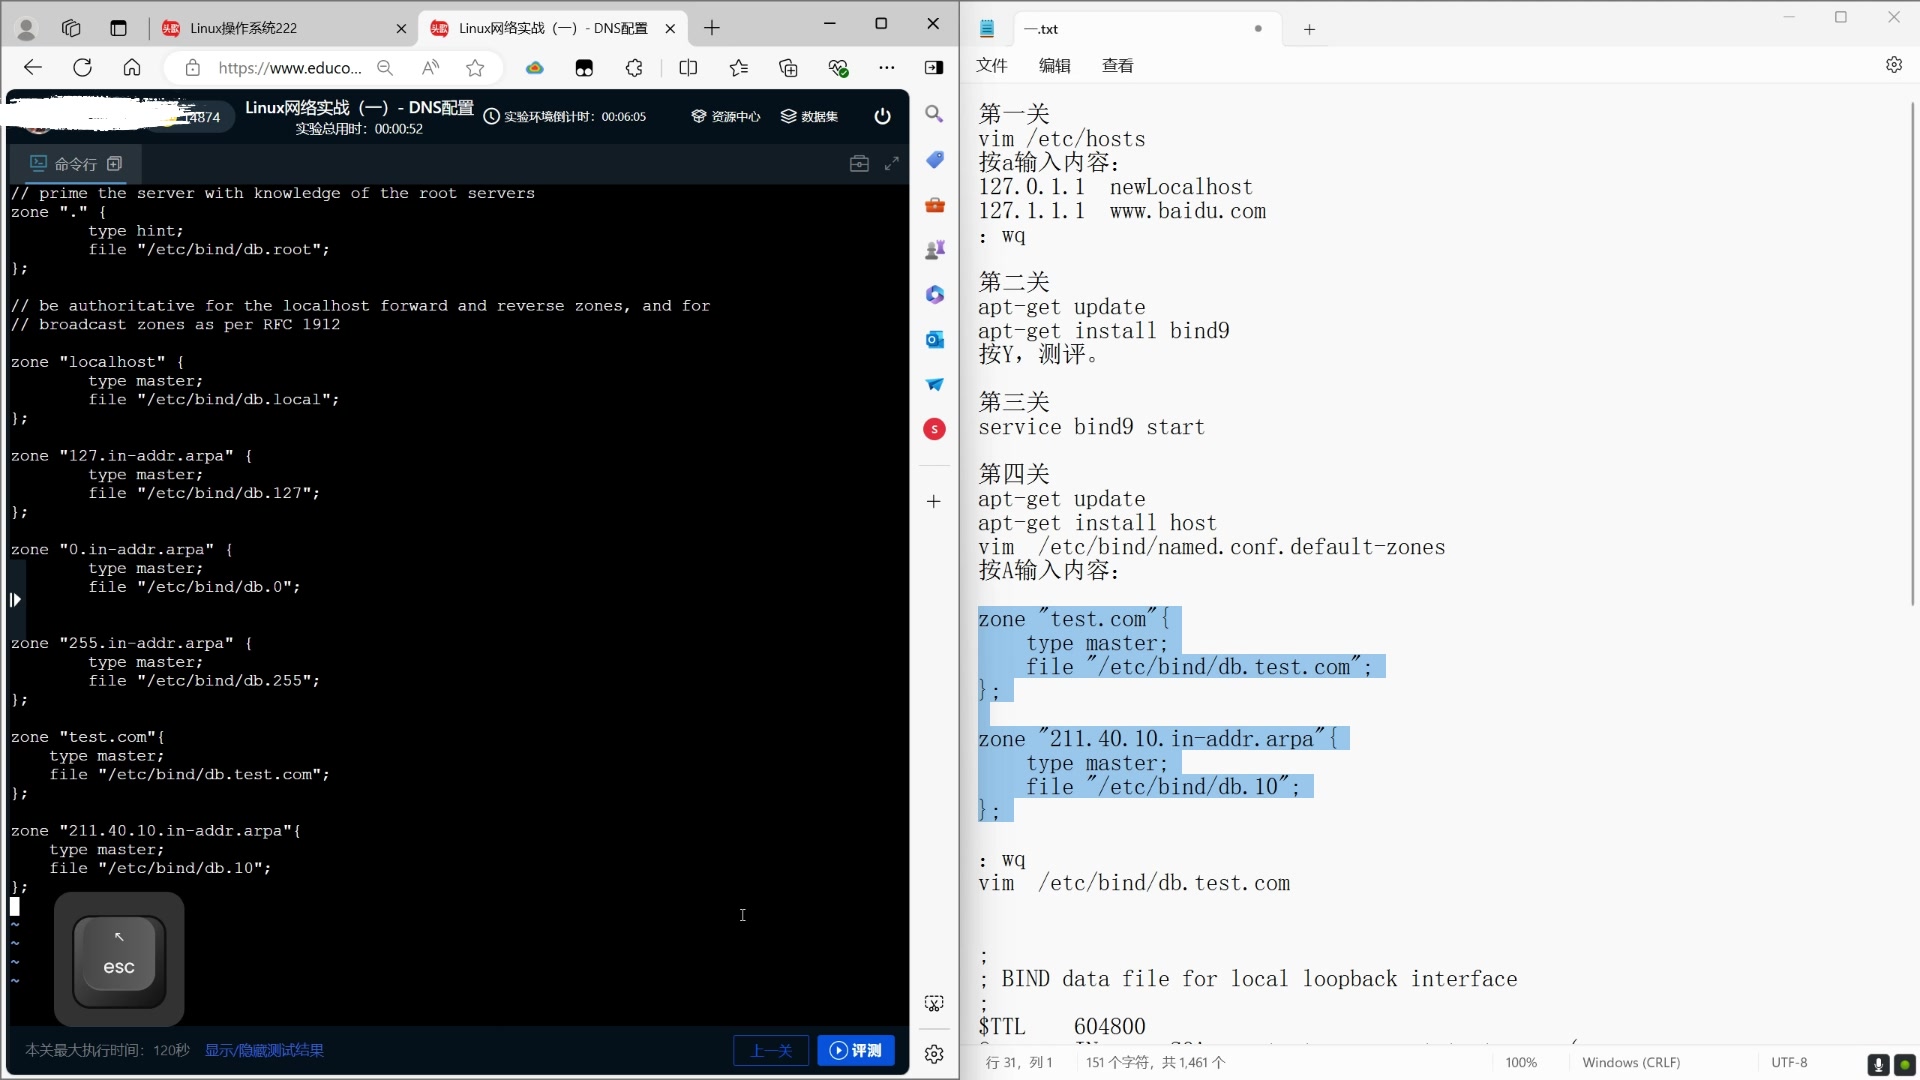The width and height of the screenshot is (1920, 1080).
Task: Expand terminal to fullscreen
Action: click(x=892, y=163)
